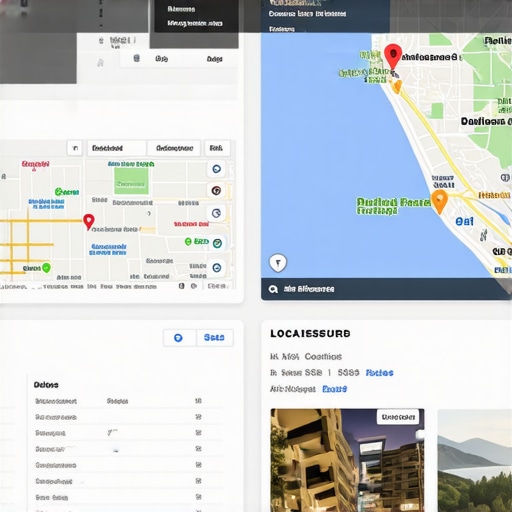Open the mountain landscape thumbnail

pyautogui.click(x=475, y=461)
